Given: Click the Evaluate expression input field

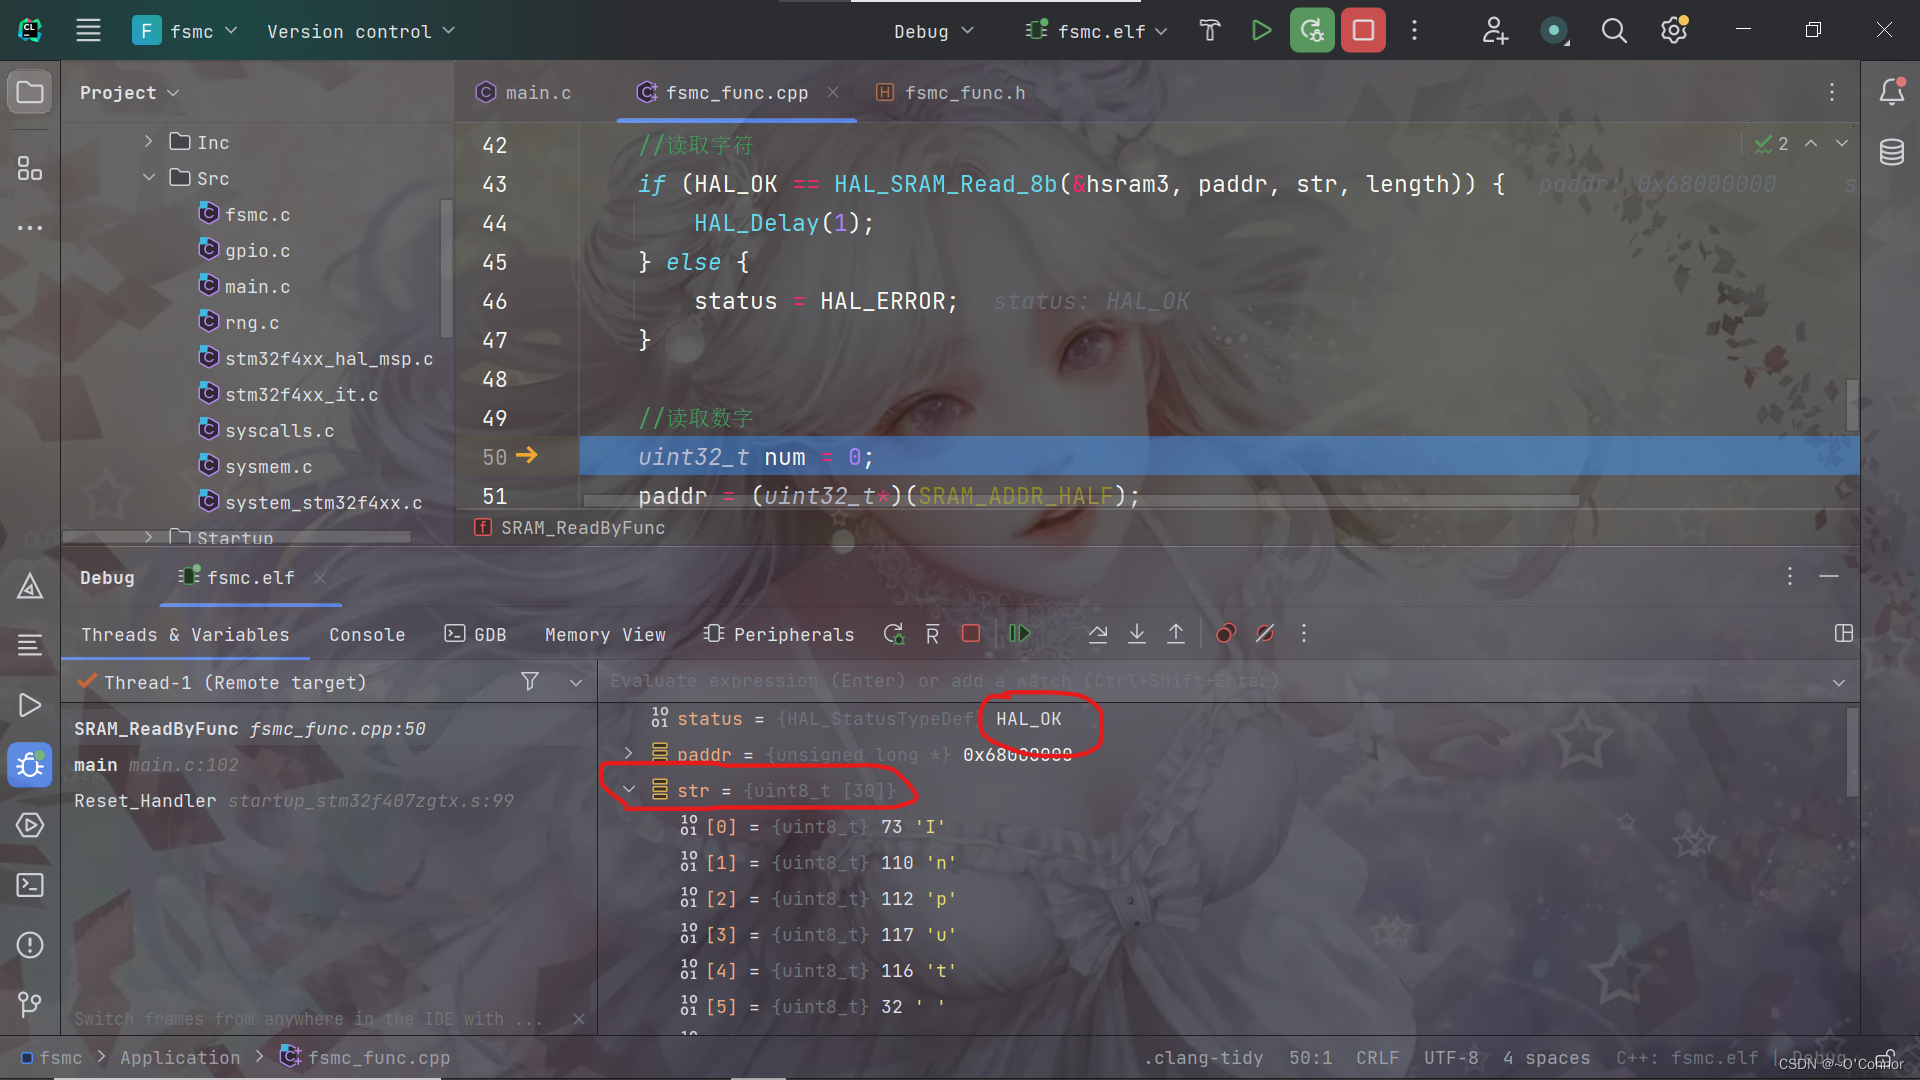Looking at the screenshot, I should [1100, 681].
